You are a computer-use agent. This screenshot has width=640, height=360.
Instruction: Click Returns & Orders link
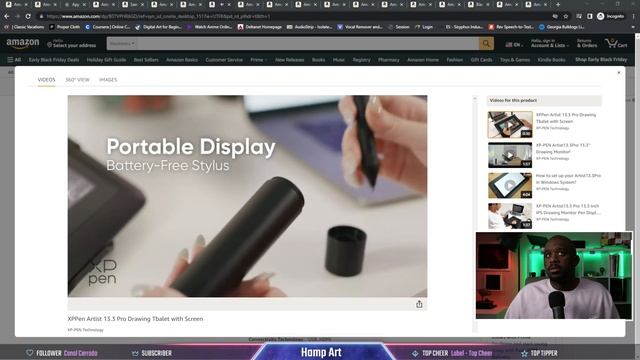coord(587,43)
